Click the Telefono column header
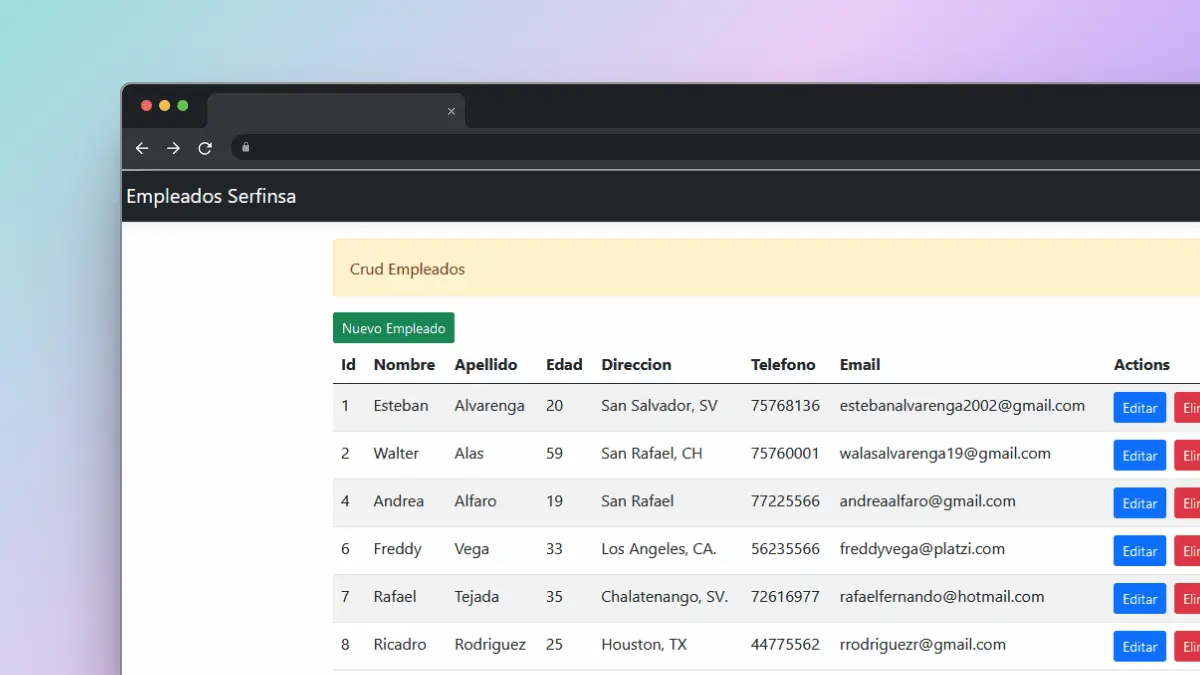 784,365
